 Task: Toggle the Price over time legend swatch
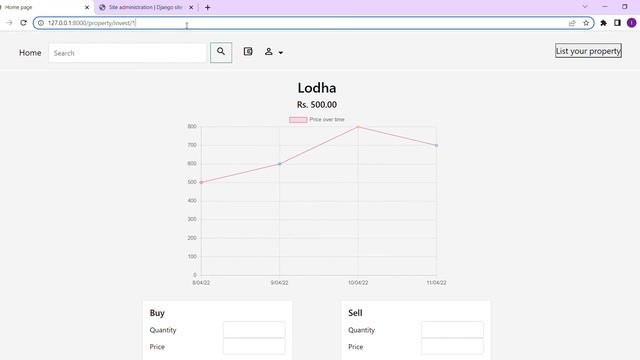[298, 120]
